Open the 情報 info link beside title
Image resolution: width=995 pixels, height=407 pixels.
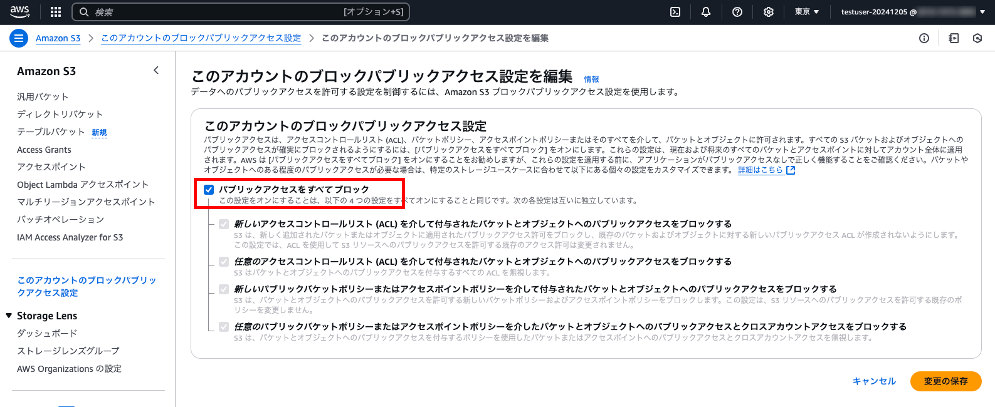pos(591,79)
